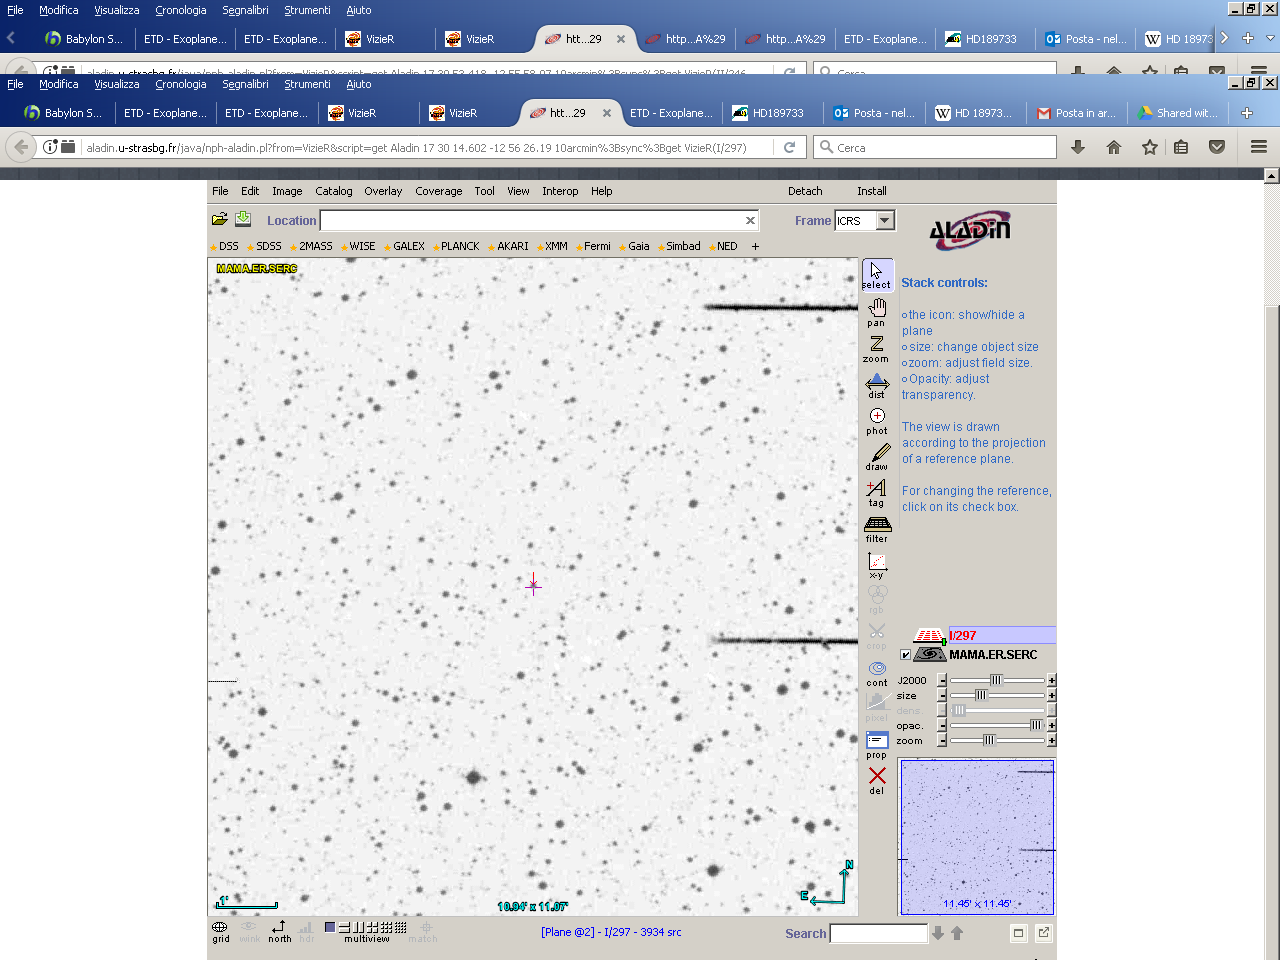
Task: Clear the Location field with X
Action: [750, 221]
